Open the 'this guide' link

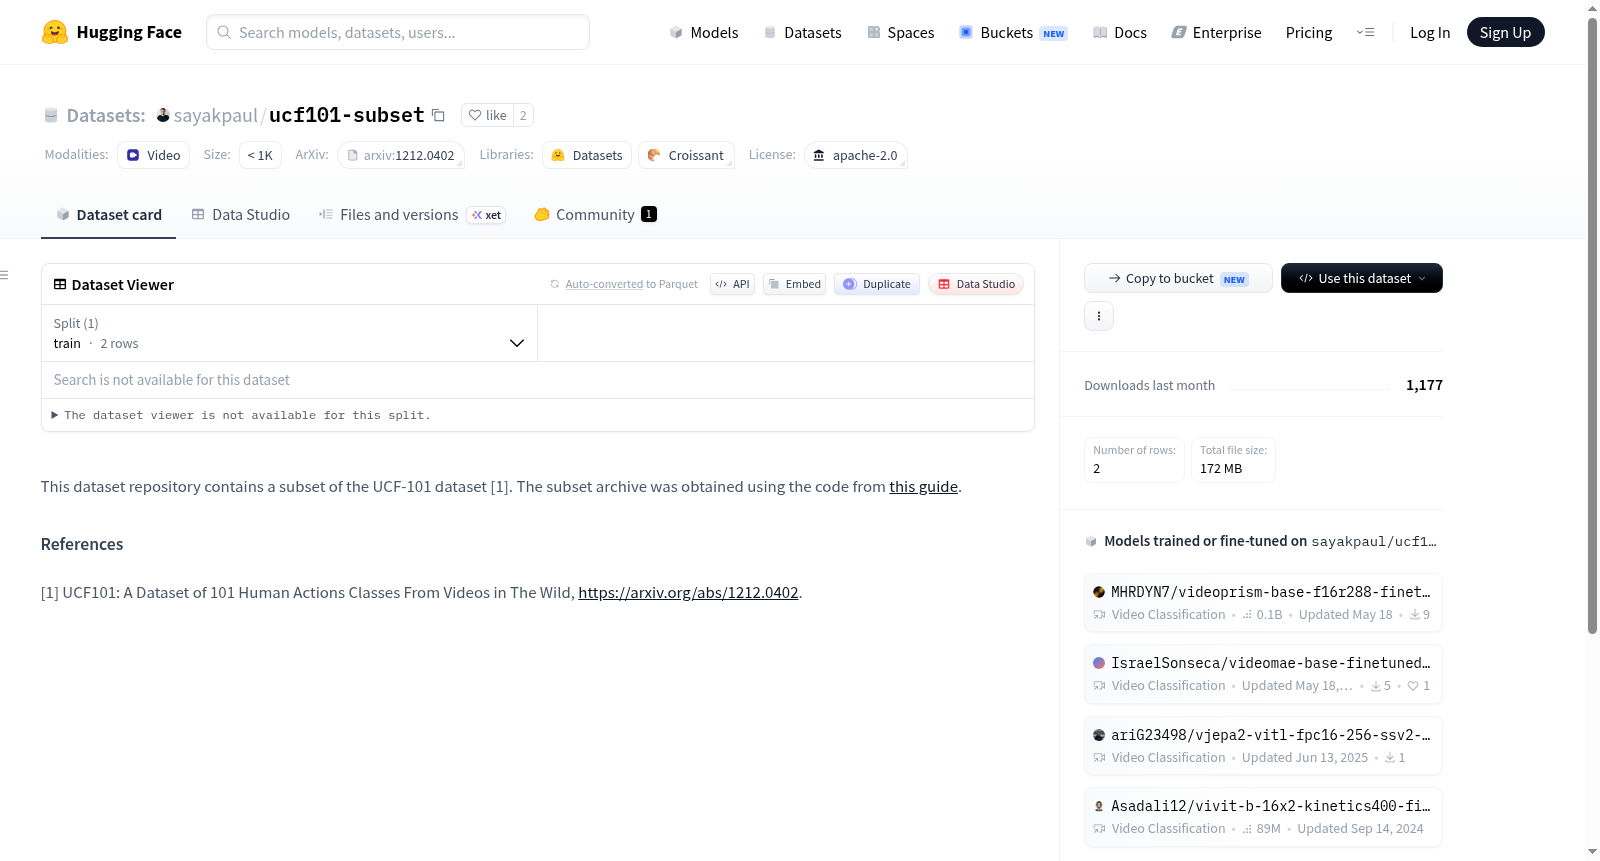click(x=923, y=487)
